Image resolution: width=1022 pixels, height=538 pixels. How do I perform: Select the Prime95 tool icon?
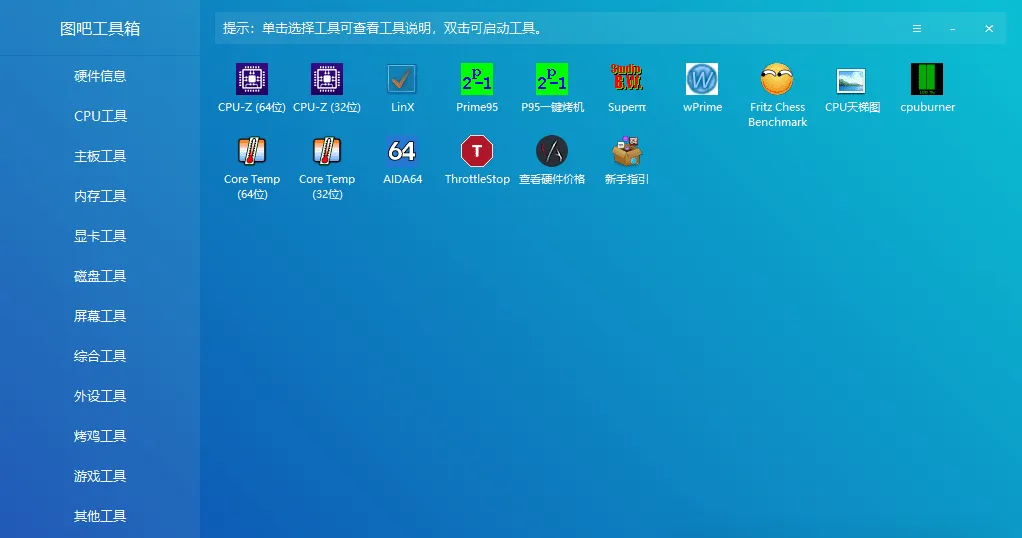(476, 79)
